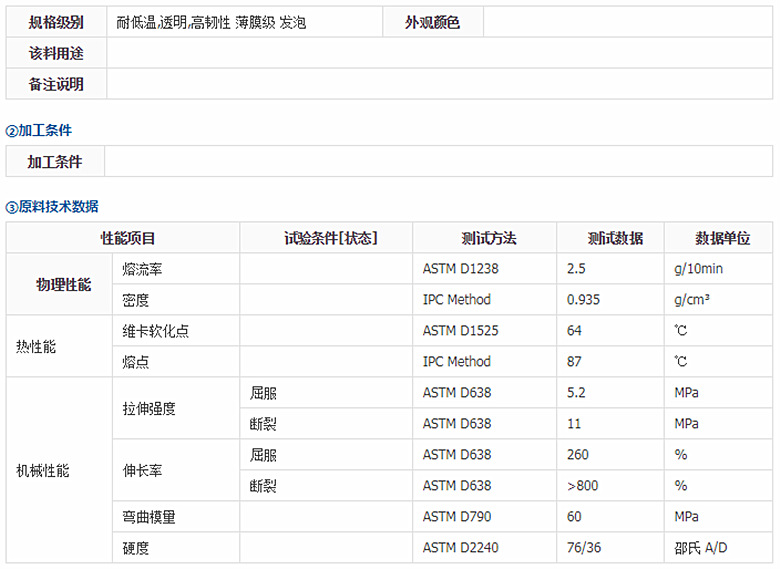Select the 该料用途 row label

(56, 53)
